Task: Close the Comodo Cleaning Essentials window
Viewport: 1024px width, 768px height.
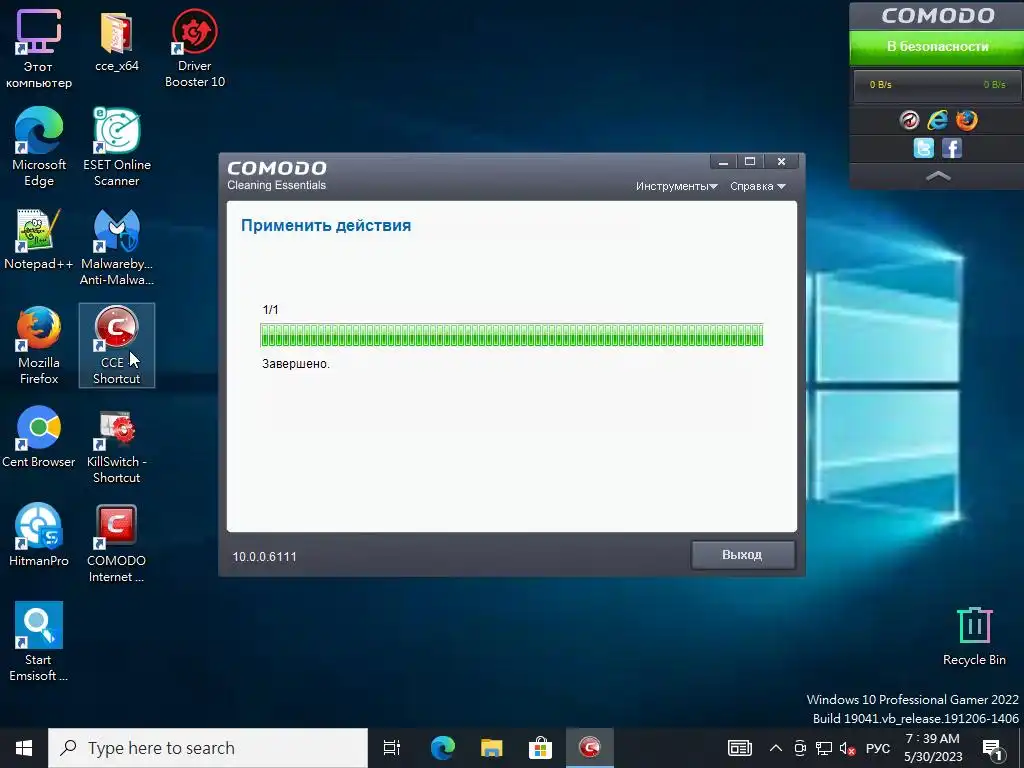Action: (781, 162)
